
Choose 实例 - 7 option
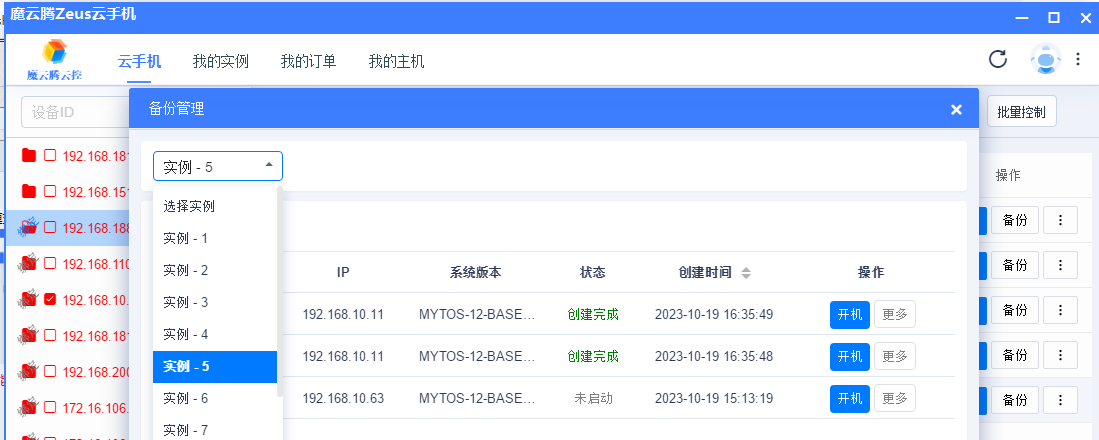point(215,427)
